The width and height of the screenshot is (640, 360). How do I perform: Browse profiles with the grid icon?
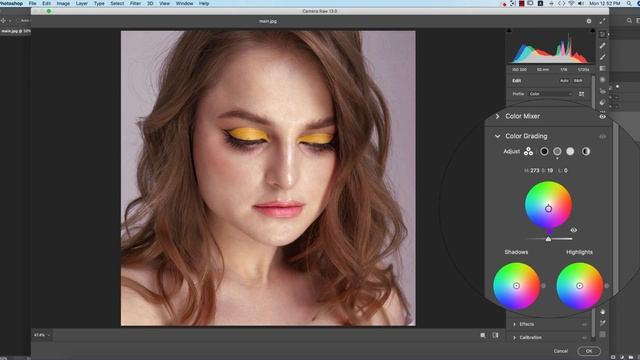[581, 94]
